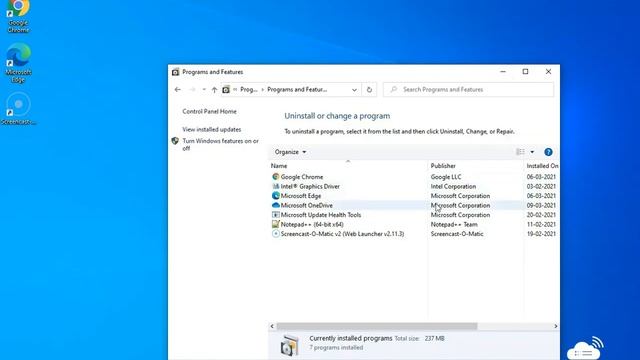640x360 pixels.
Task: Select Microsoft OneDrive entry
Action: point(307,205)
